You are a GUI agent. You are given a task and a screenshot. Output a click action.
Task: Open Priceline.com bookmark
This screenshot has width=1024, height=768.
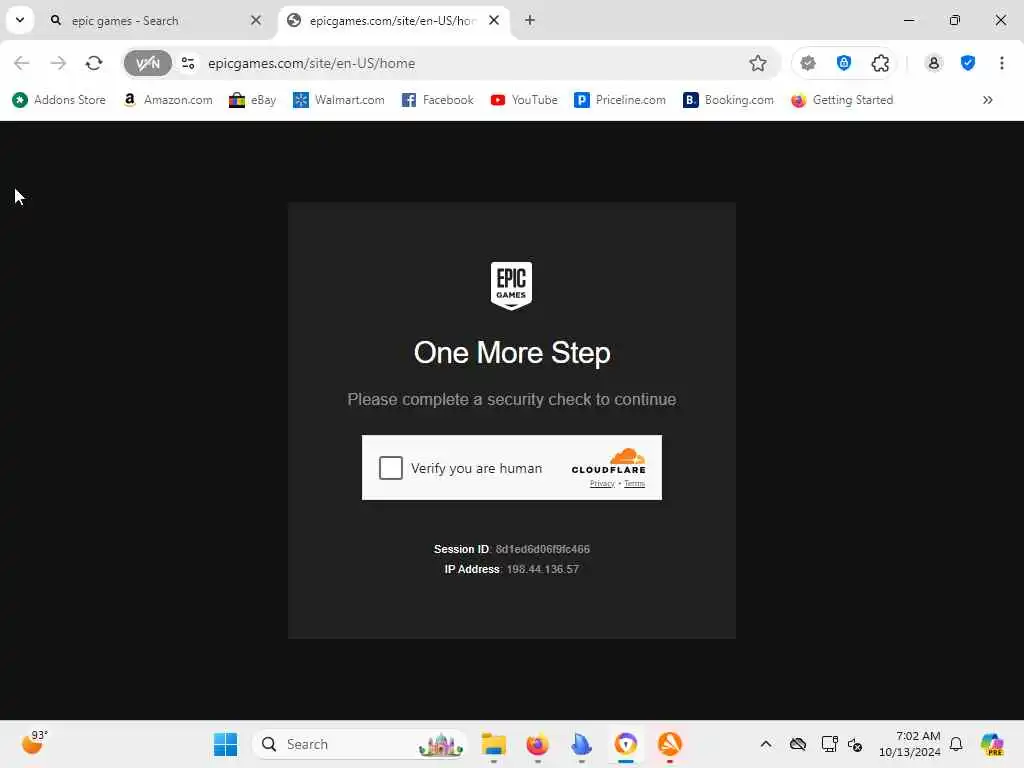tap(620, 100)
